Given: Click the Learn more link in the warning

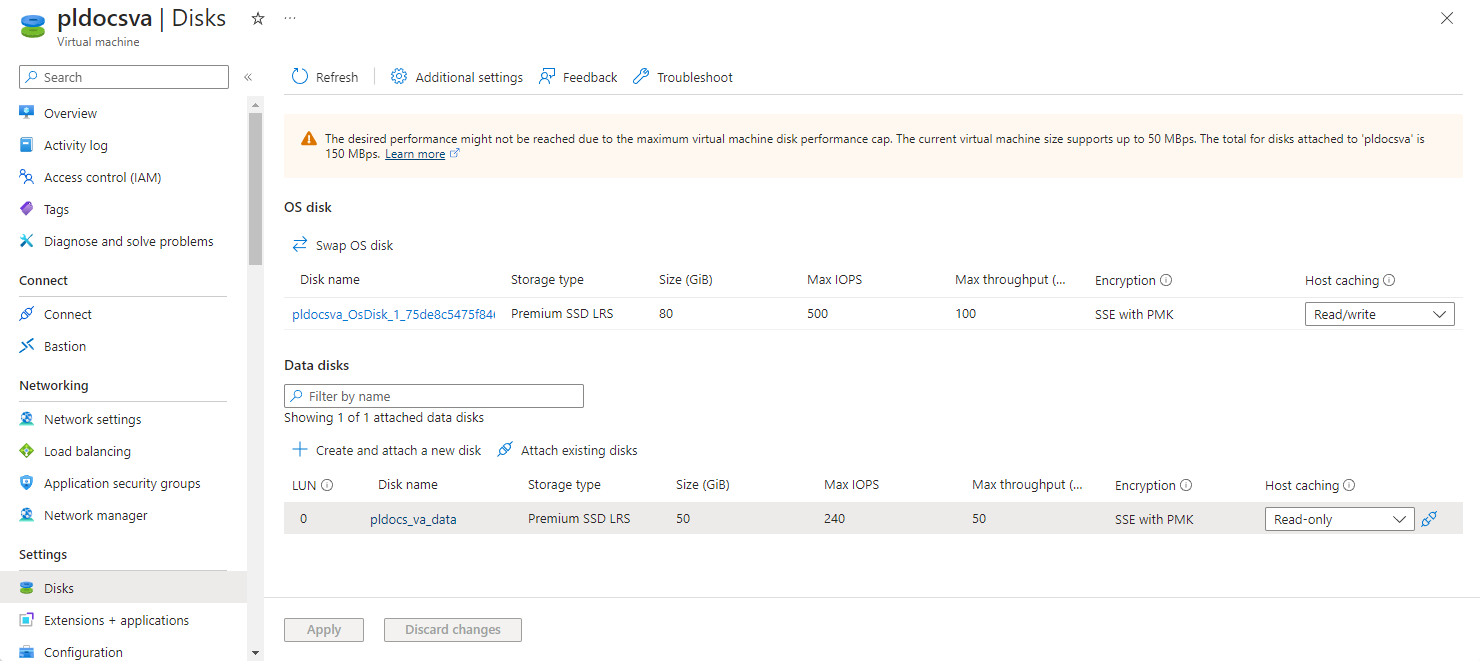Looking at the screenshot, I should click(415, 154).
